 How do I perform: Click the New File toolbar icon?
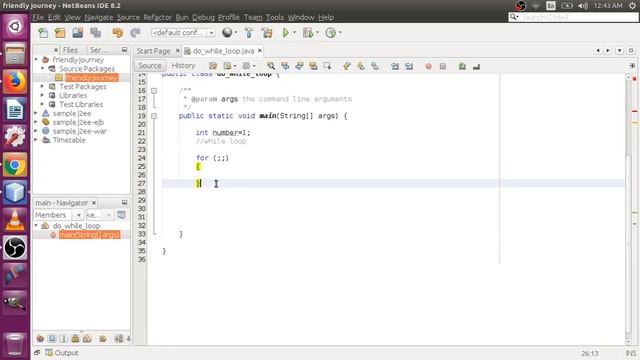tap(43, 33)
